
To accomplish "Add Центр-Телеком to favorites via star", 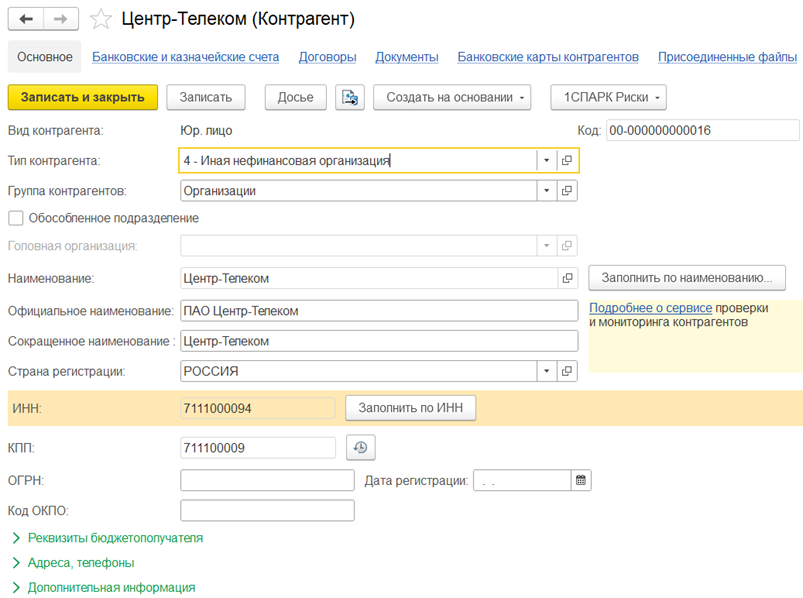I will coord(100,19).
